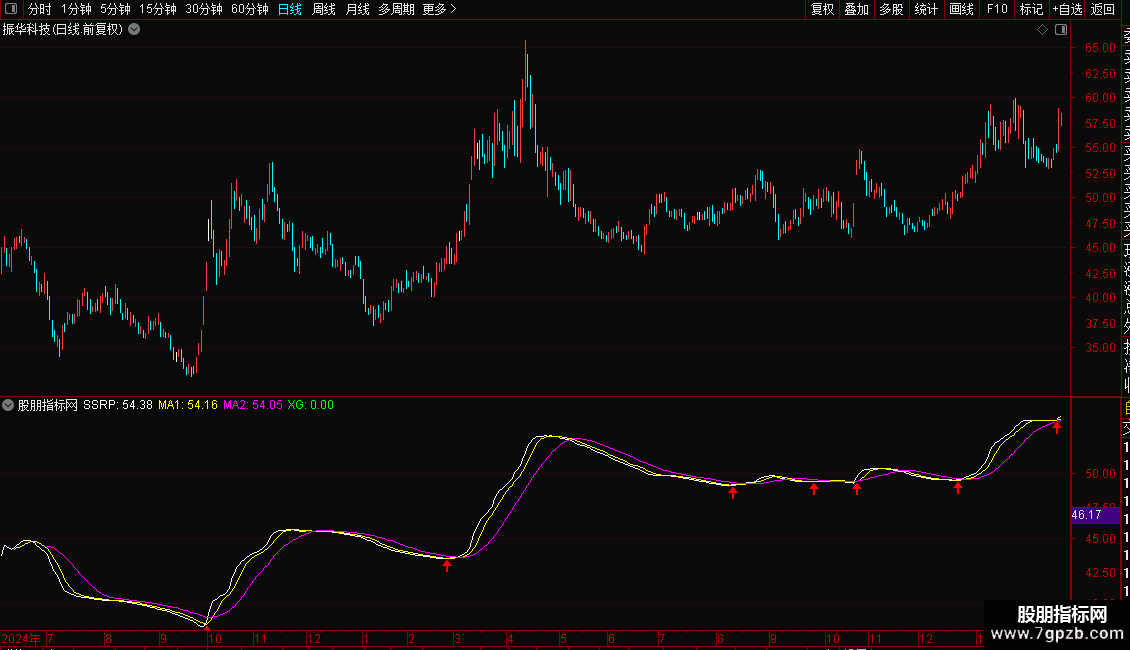Screen dimensions: 1130x650
Task: Click the MA2: 54.05 value
Action: tap(252, 405)
